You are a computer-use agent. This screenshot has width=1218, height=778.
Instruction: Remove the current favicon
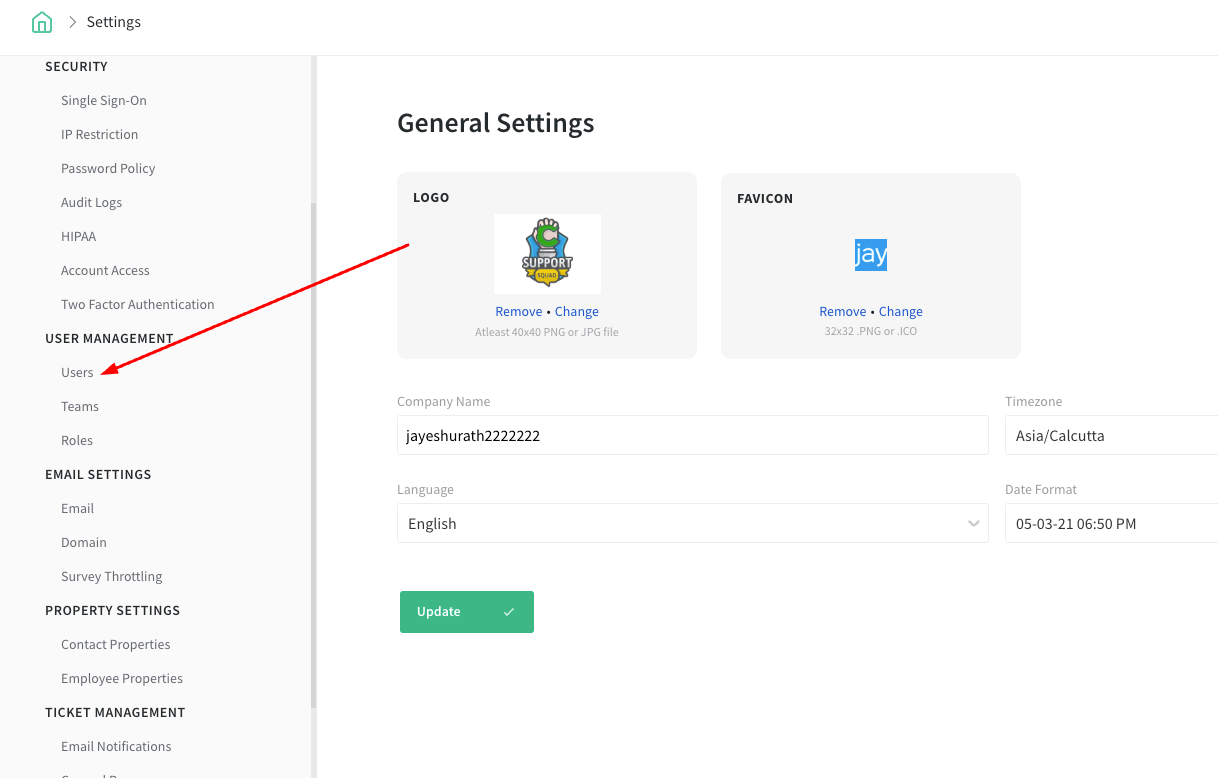coord(843,312)
